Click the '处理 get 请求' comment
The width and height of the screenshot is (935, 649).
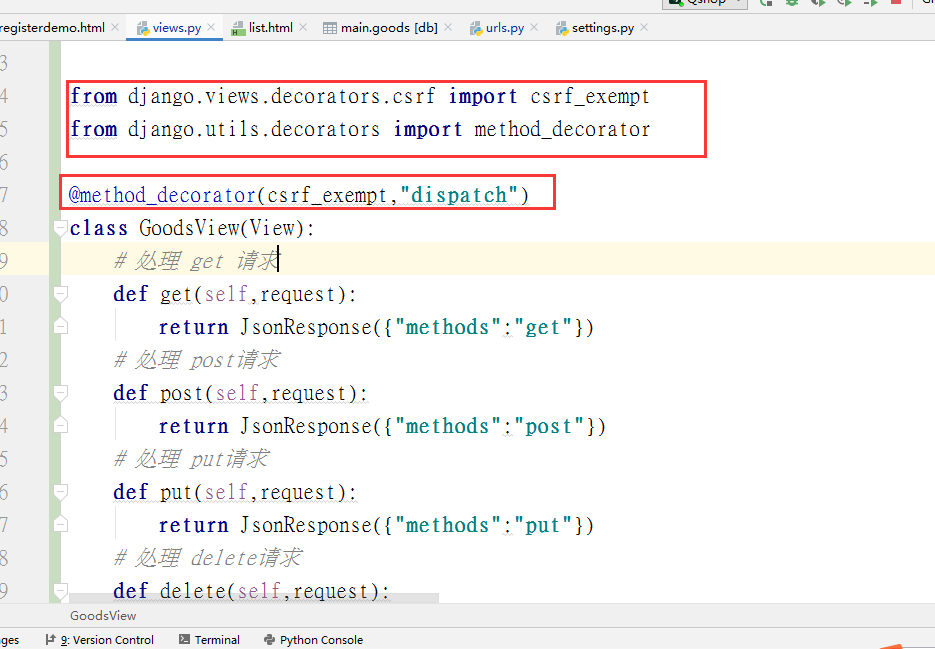[x=196, y=261]
